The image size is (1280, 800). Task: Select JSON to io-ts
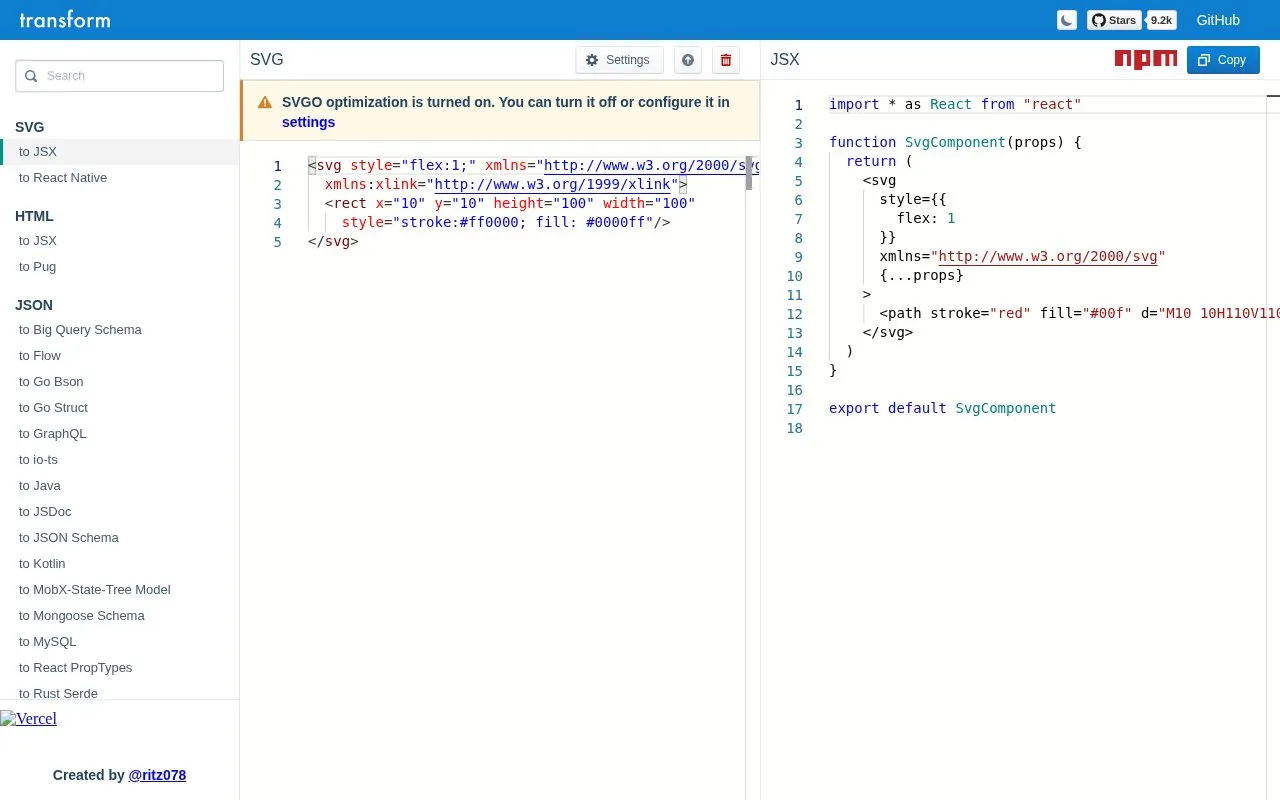click(x=120, y=460)
